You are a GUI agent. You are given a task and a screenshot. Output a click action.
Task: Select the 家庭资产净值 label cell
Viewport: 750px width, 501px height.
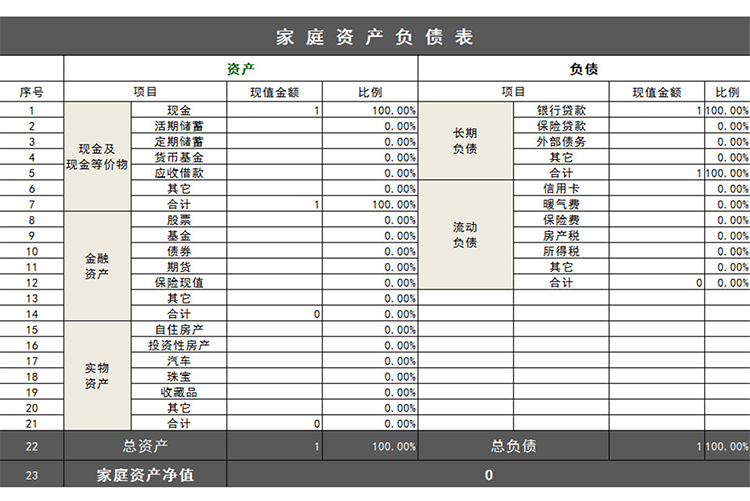pyautogui.click(x=146, y=475)
